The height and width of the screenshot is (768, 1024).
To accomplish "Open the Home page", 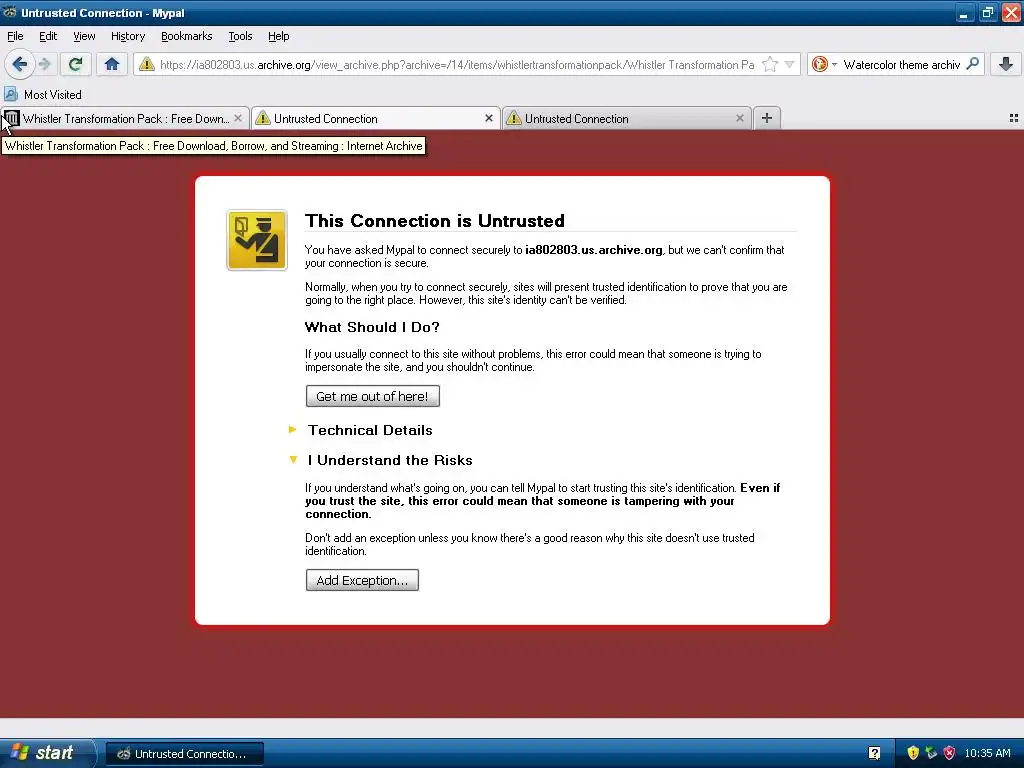I will [x=112, y=64].
